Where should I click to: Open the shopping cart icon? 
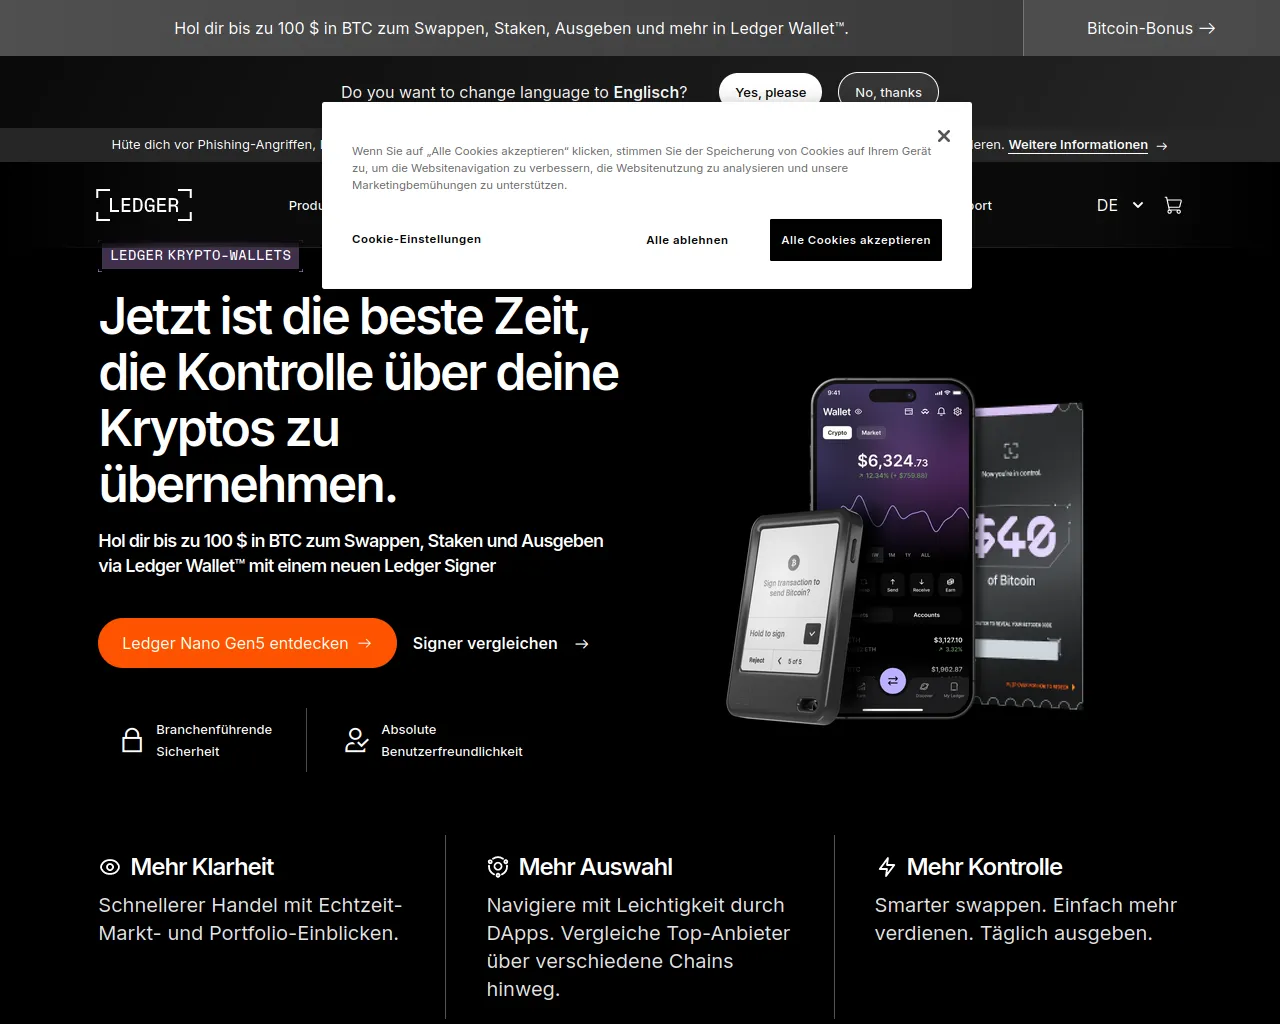[1173, 205]
